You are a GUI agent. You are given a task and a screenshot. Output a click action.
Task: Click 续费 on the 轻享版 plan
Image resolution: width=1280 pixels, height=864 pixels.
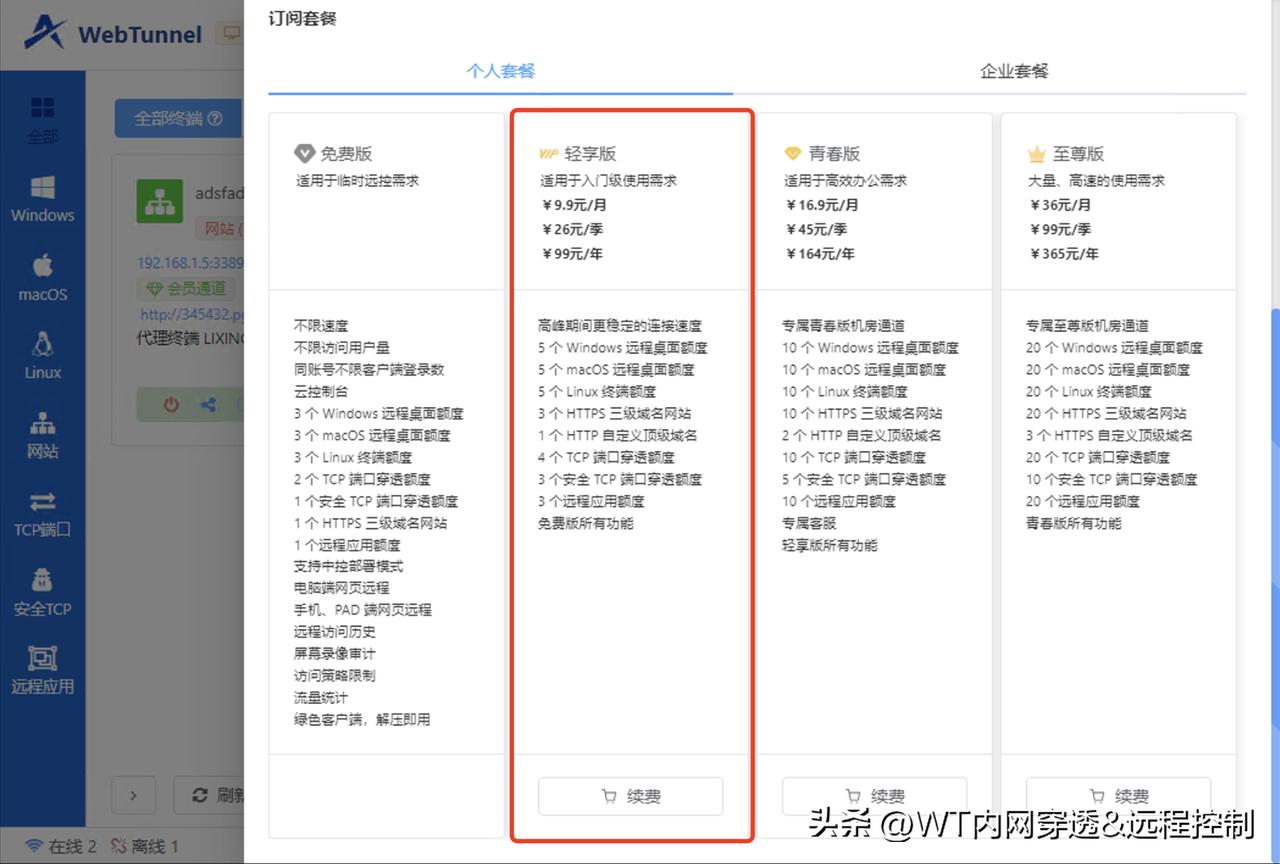pyautogui.click(x=630, y=796)
